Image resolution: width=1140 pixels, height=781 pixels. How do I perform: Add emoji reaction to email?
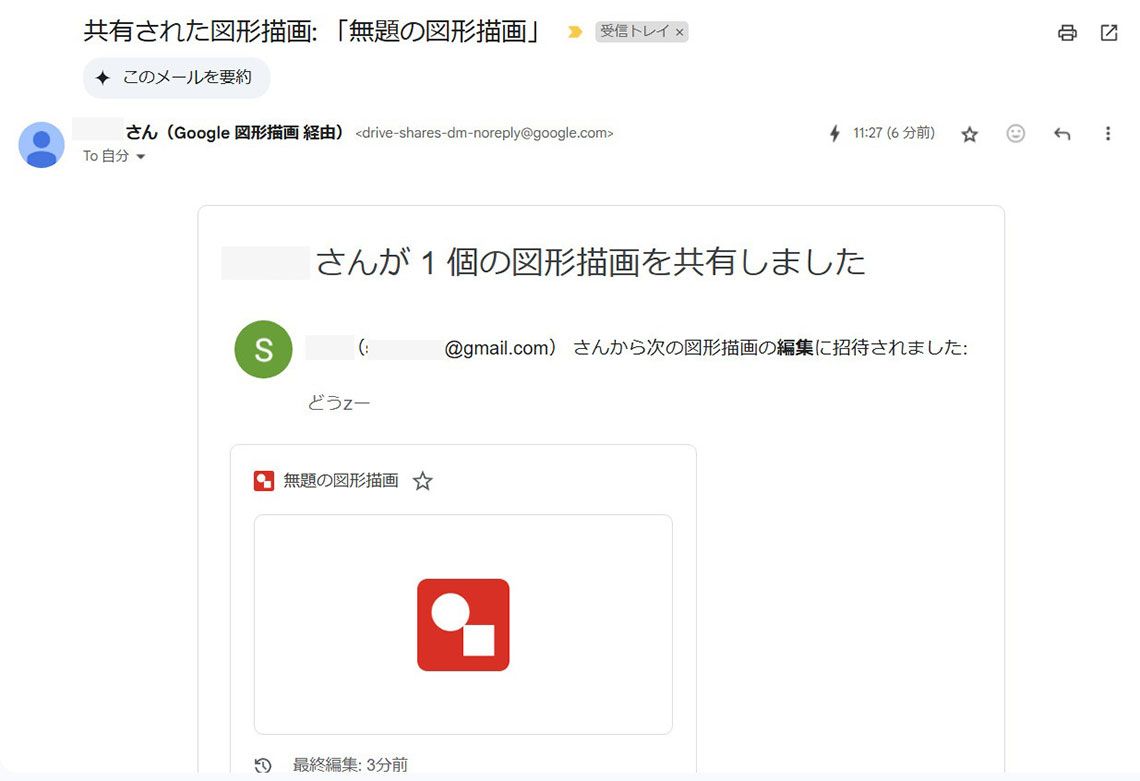click(x=1016, y=133)
